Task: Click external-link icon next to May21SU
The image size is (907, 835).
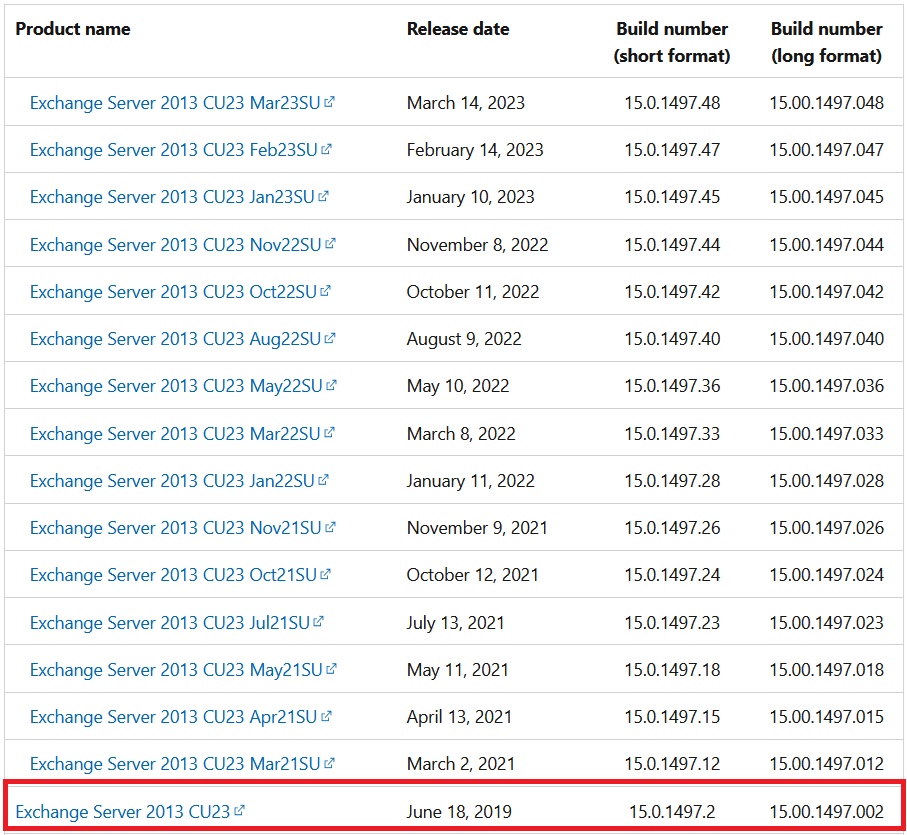Action: (331, 668)
